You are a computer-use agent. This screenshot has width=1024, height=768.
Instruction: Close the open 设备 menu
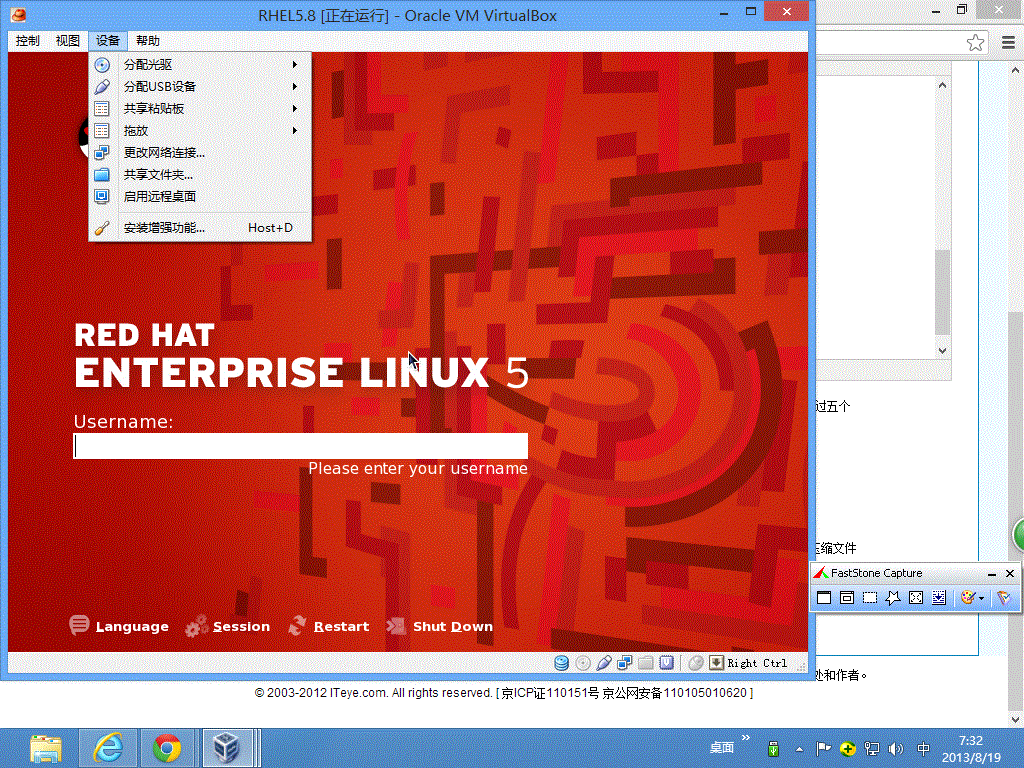pyautogui.click(x=108, y=40)
